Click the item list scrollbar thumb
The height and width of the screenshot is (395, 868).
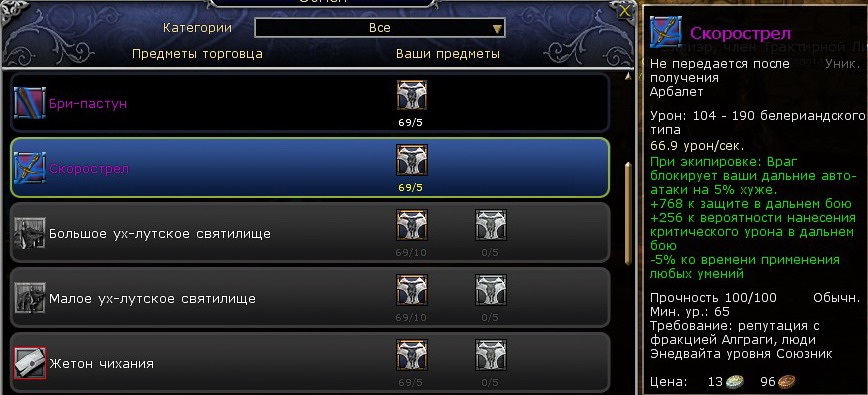click(x=627, y=213)
